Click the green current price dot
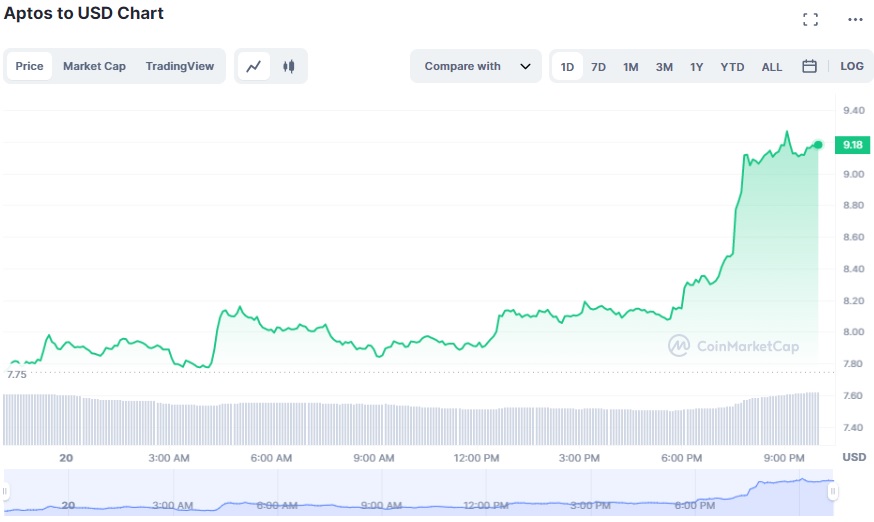874x522 pixels. [x=818, y=145]
